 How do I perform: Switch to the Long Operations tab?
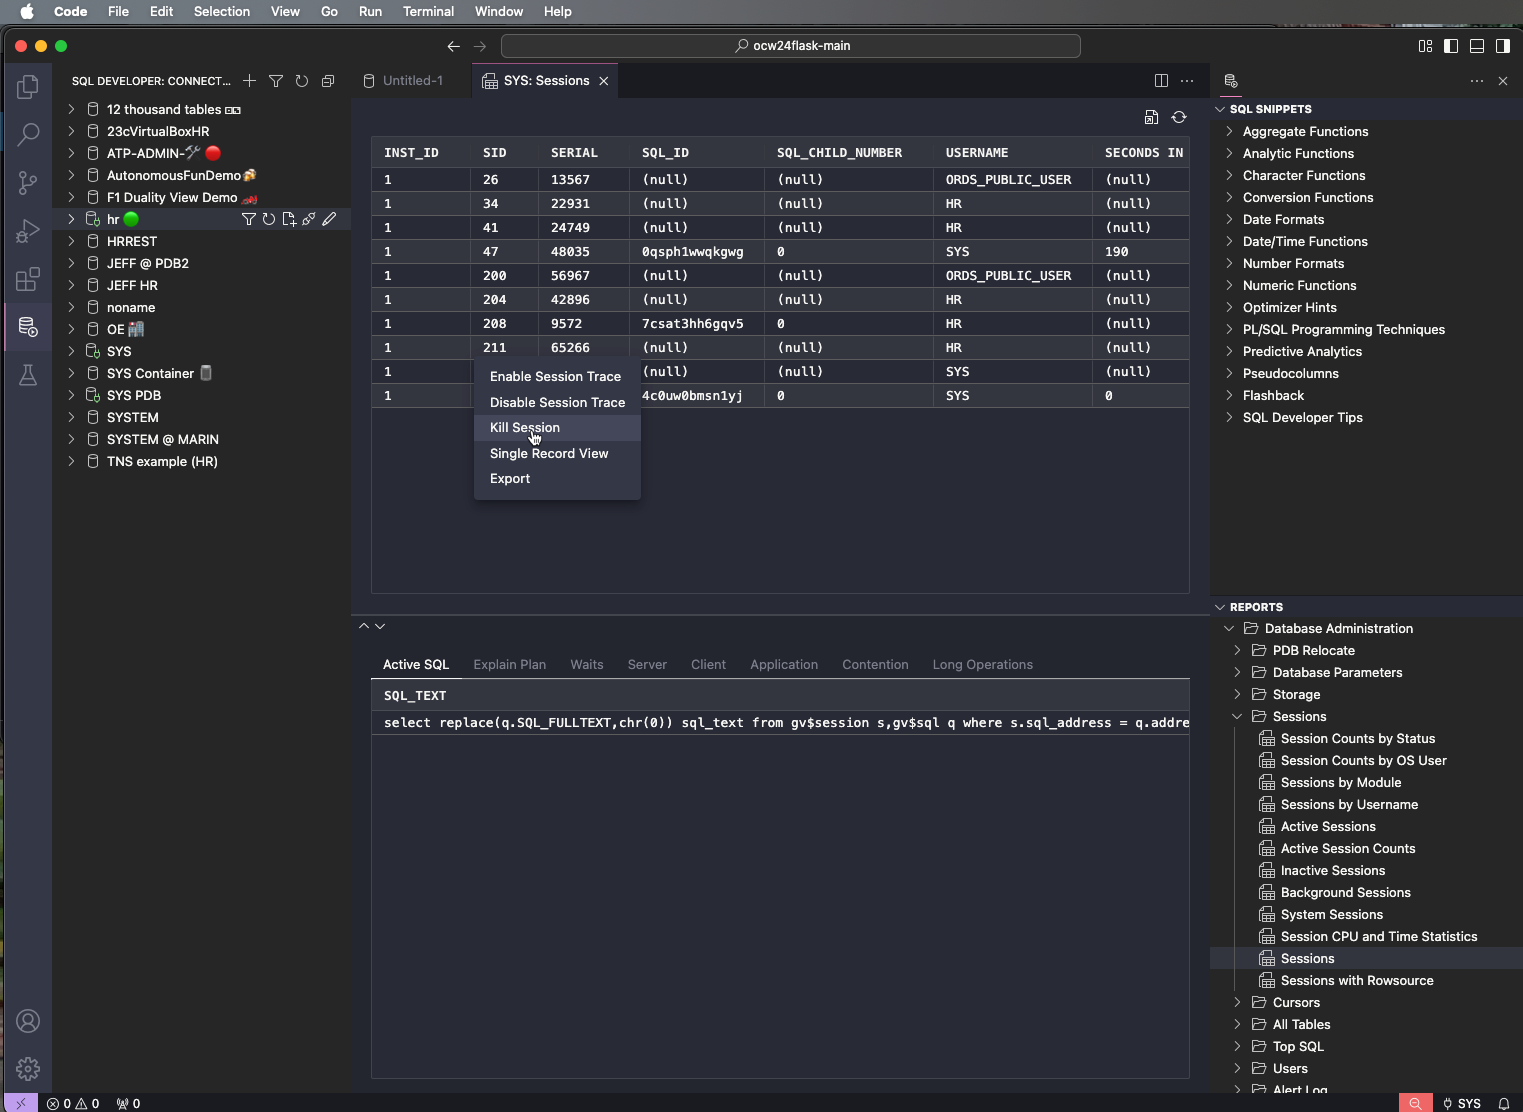[x=982, y=664]
